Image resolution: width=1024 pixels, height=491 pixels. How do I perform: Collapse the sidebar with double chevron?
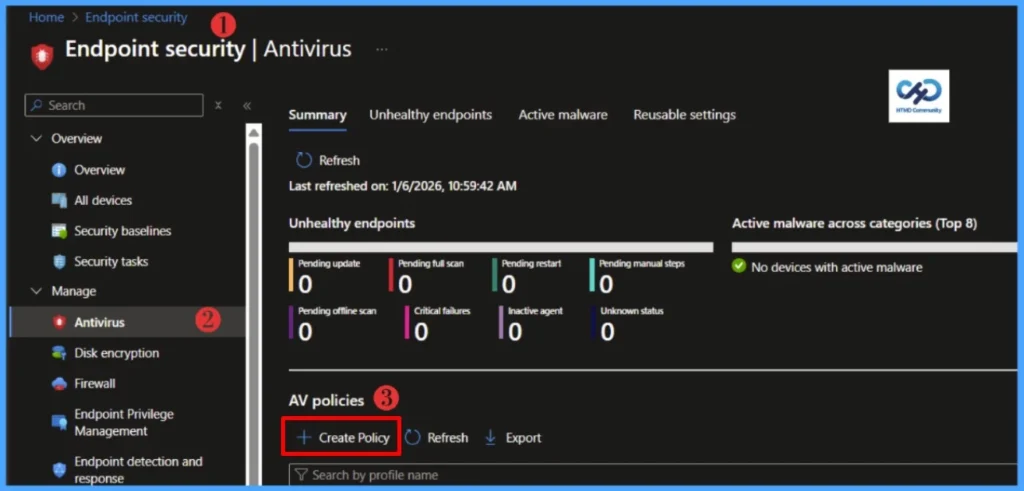click(x=247, y=106)
